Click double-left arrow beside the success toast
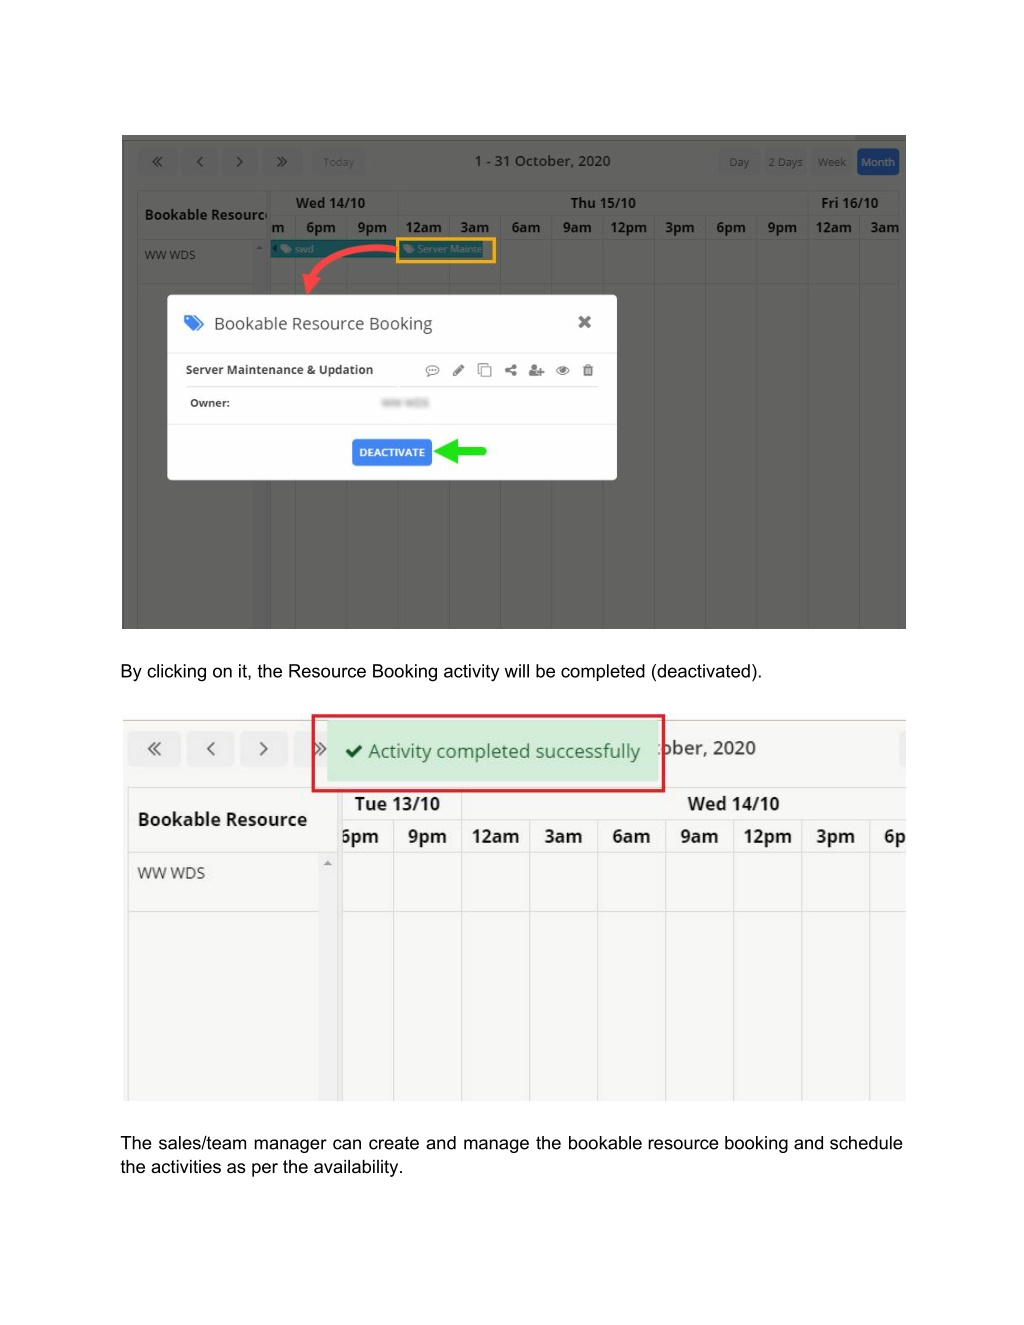 (x=154, y=748)
